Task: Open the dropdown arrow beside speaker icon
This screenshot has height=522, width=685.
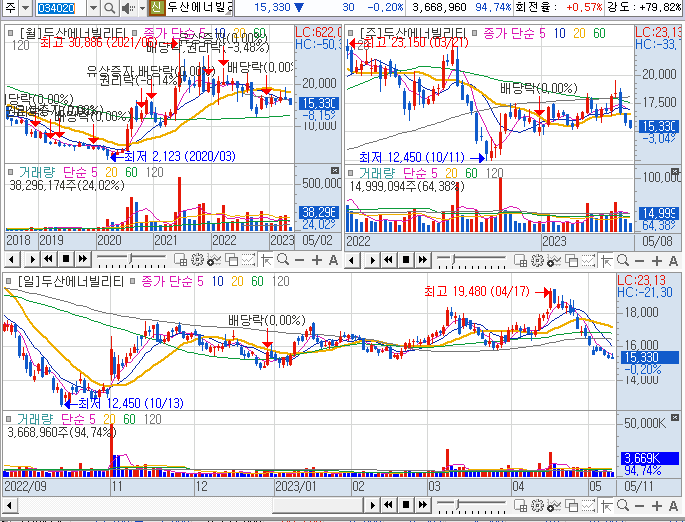Action: pos(142,8)
